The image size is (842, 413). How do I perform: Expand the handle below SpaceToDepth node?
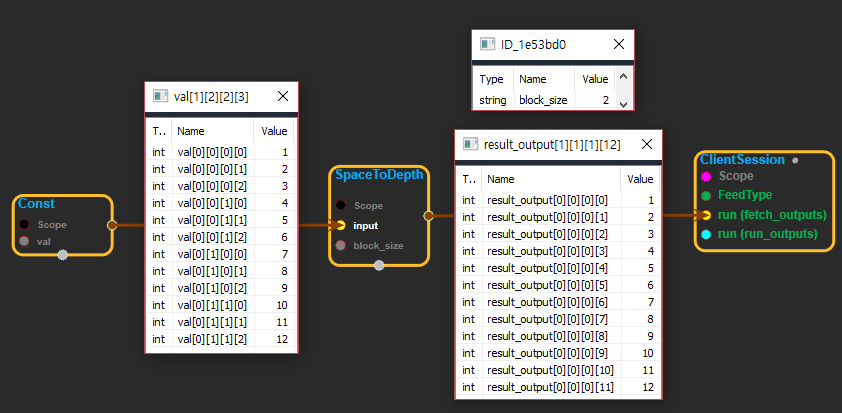coord(379,265)
